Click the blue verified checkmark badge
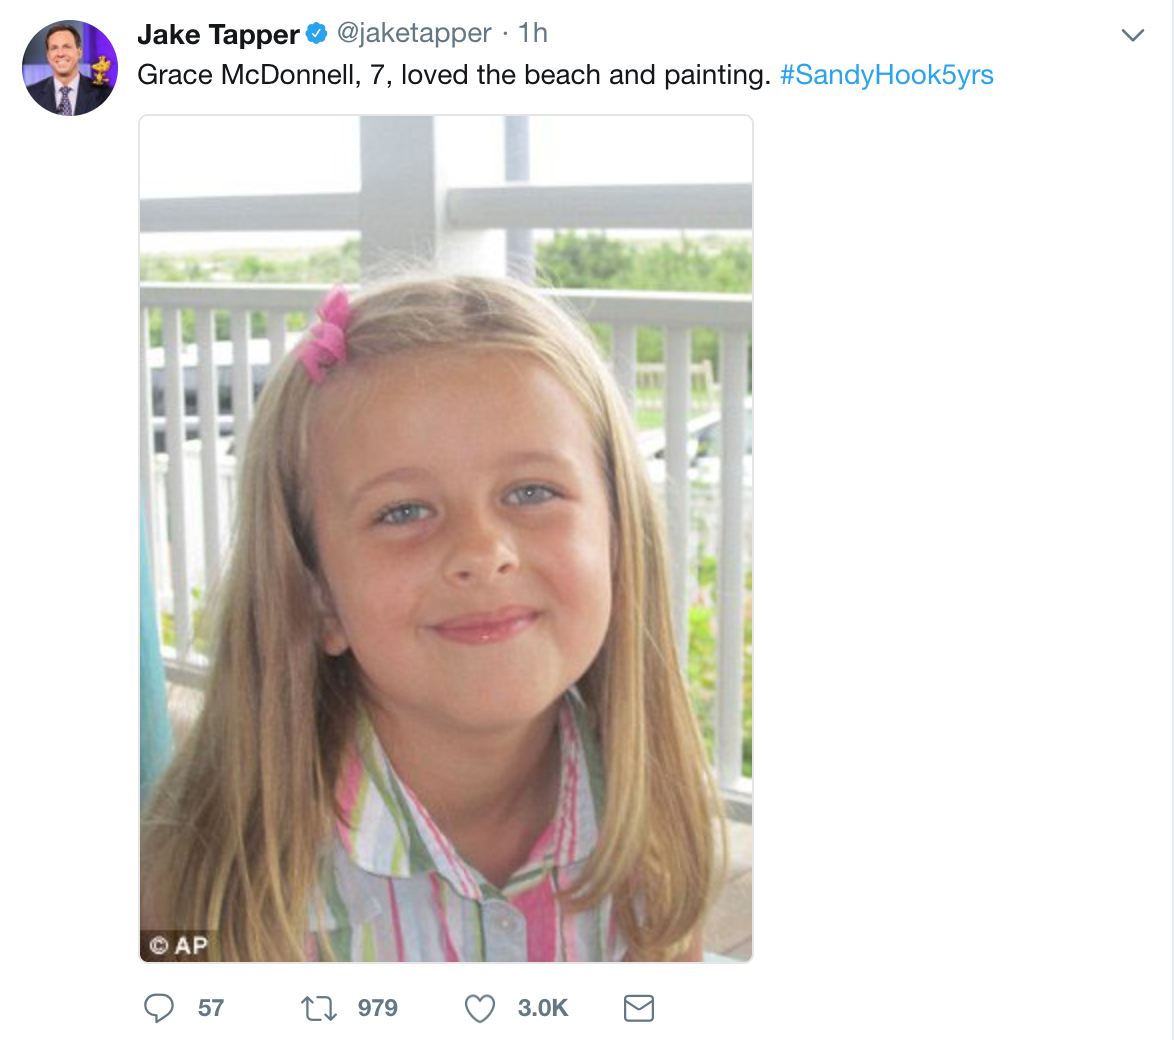Viewport: 1174px width, 1040px height. [316, 34]
